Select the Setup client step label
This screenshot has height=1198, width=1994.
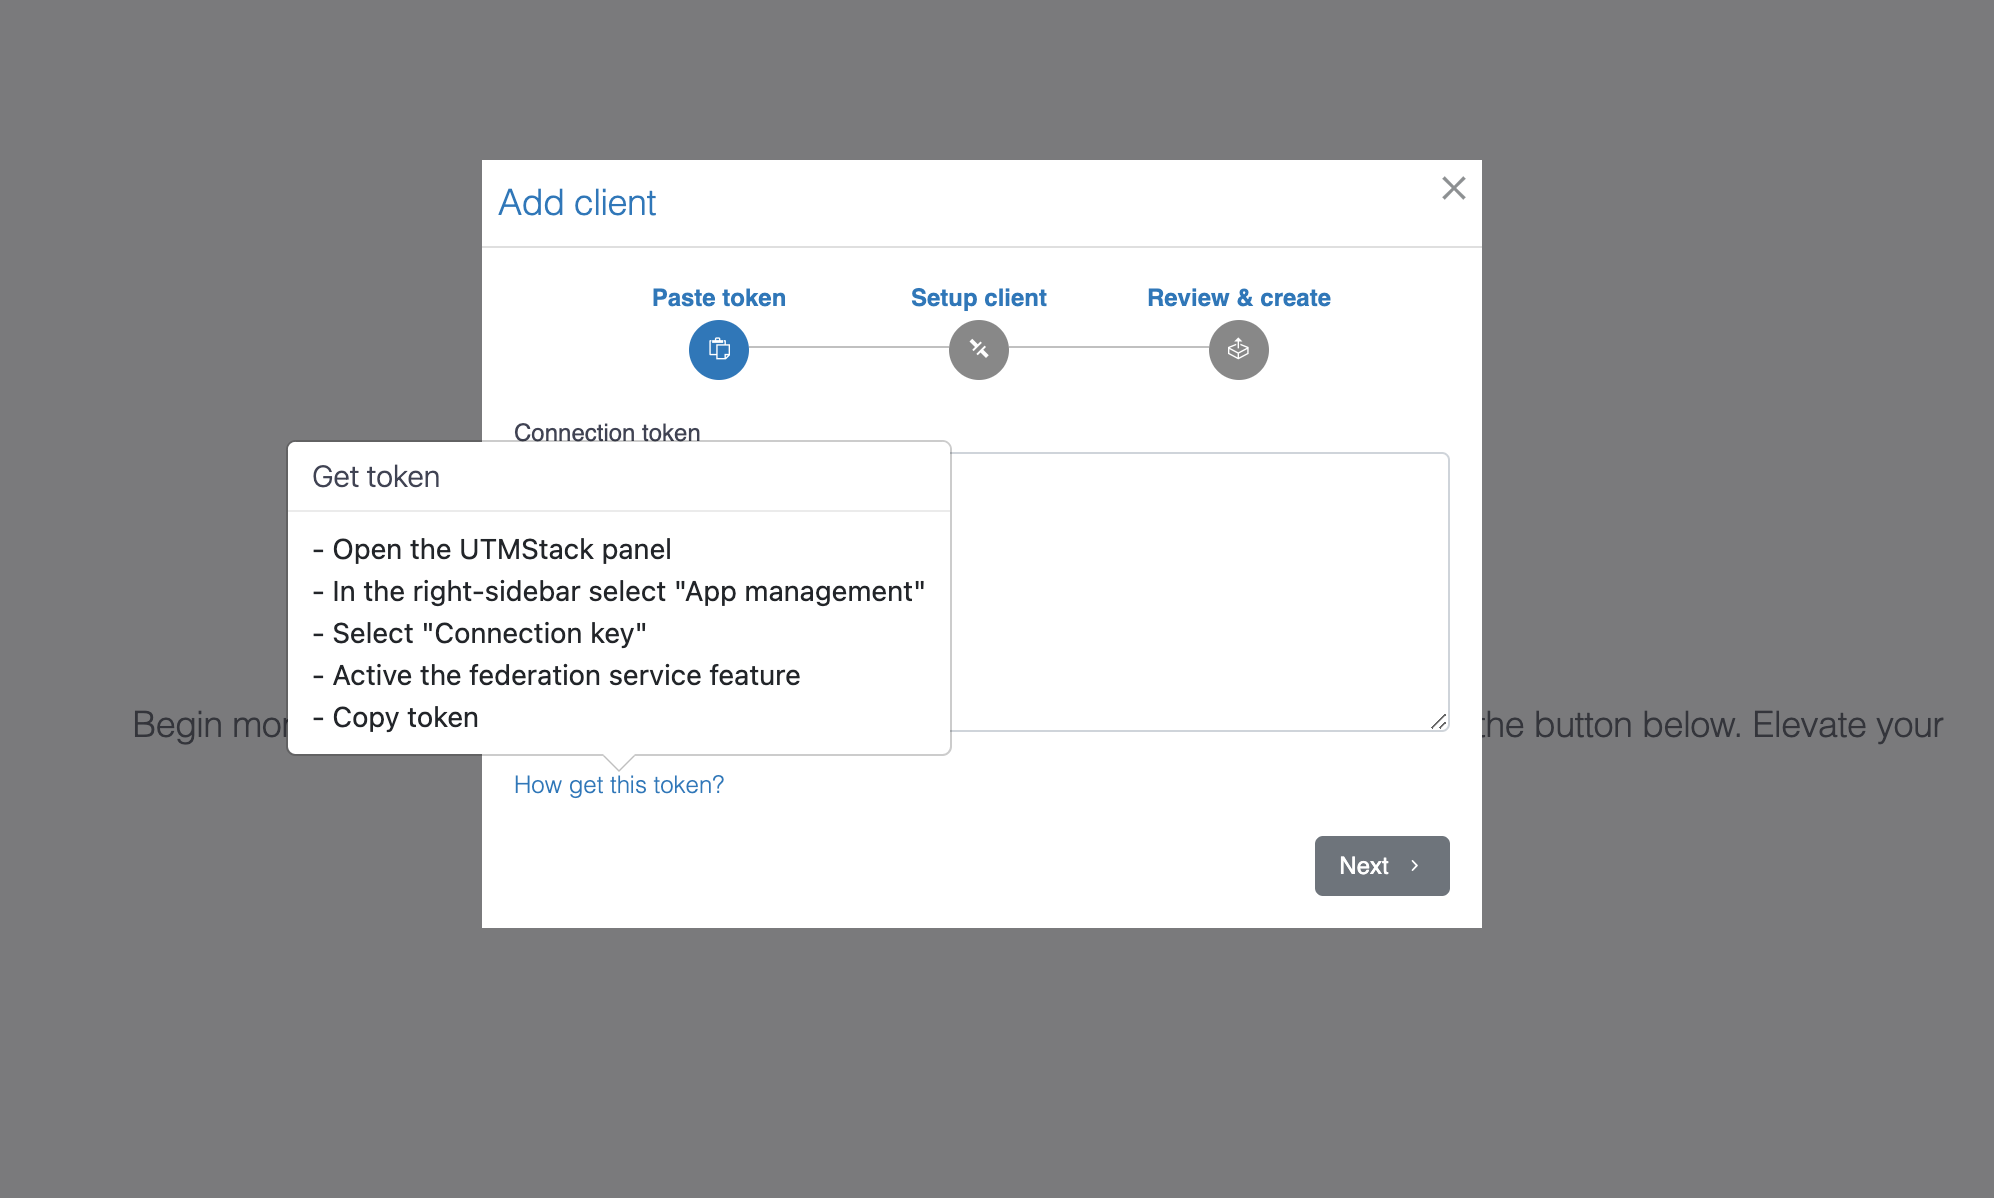pyautogui.click(x=978, y=298)
